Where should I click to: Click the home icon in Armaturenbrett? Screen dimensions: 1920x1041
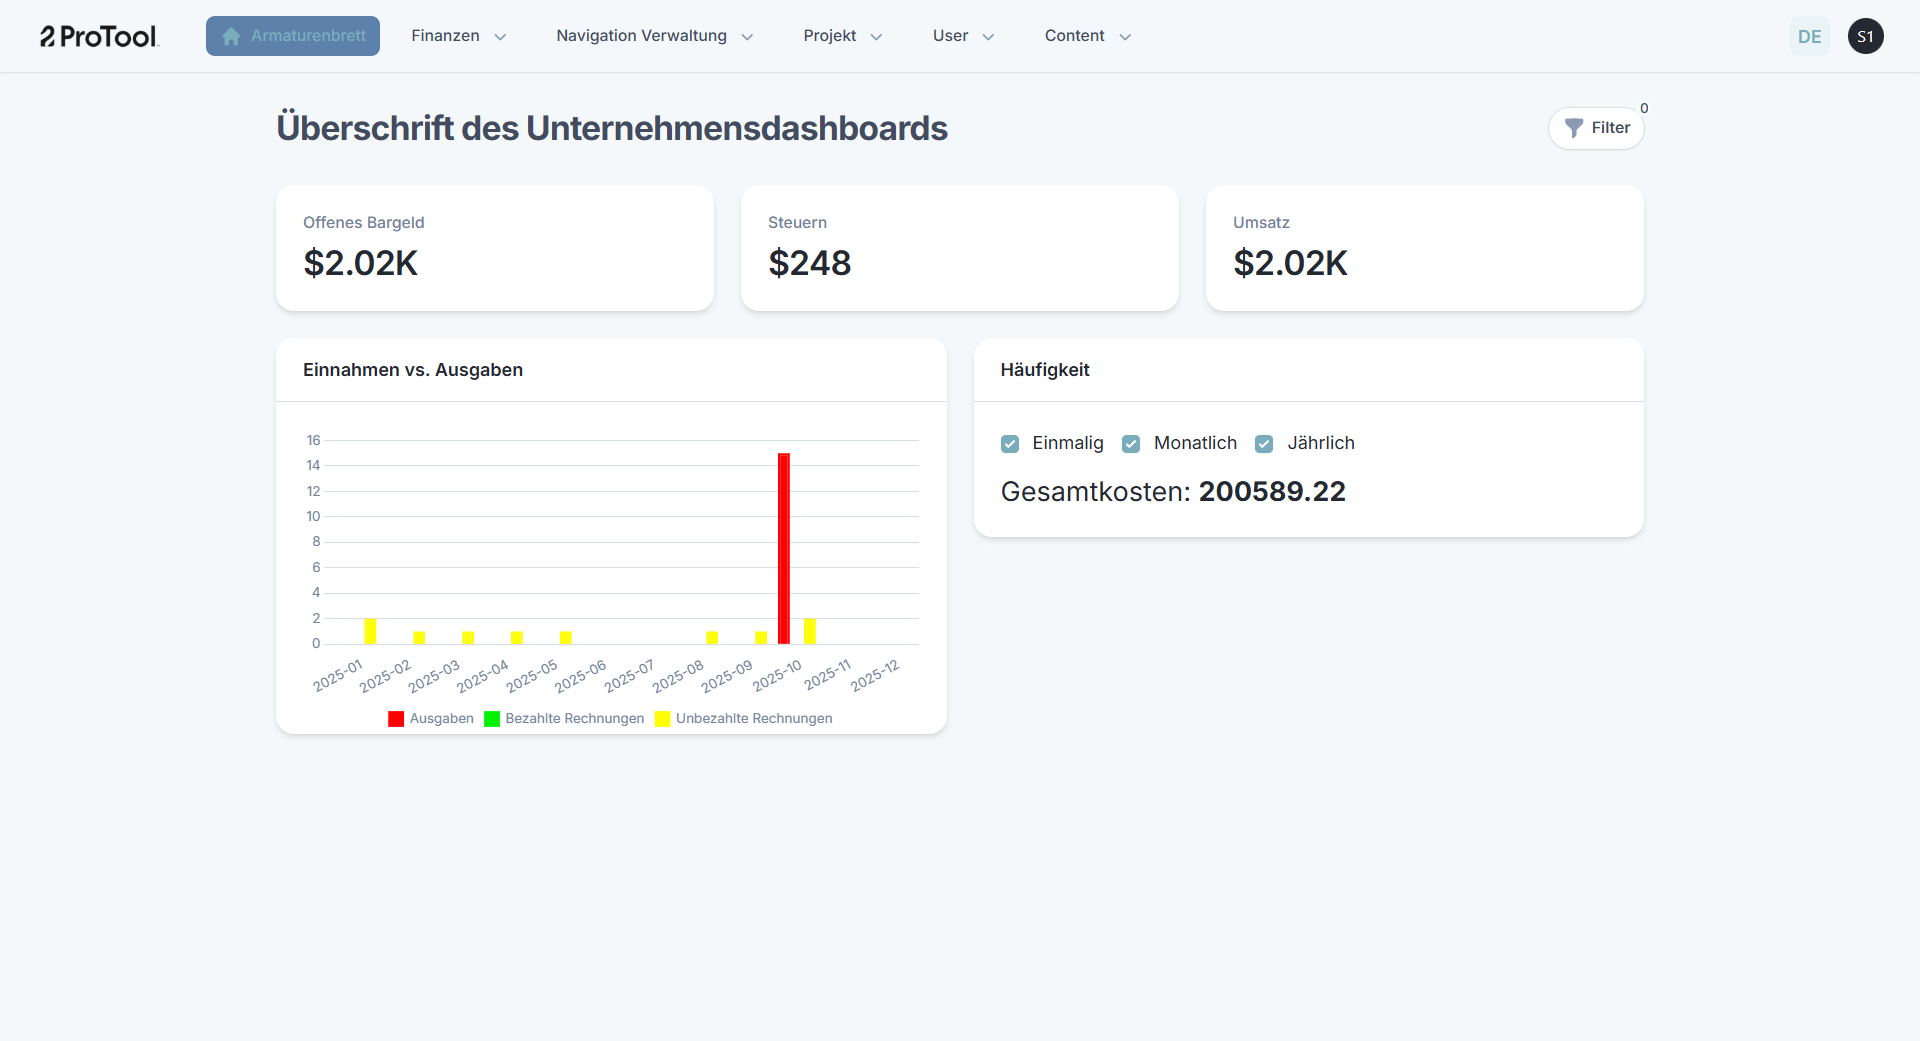tap(231, 37)
